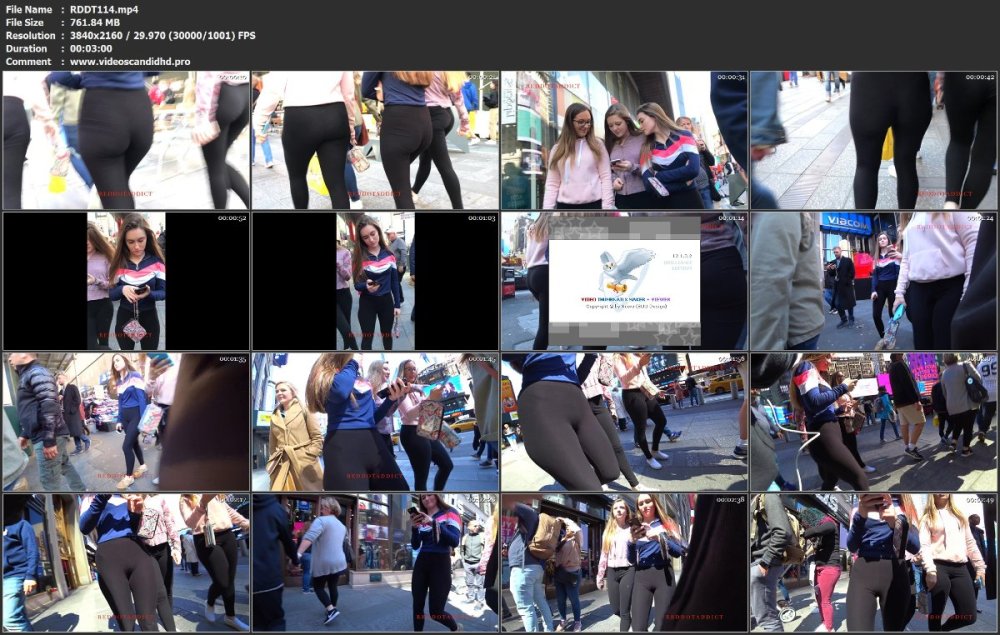
Task: Open the thumbnail stamped 00:01:24
Action: point(874,281)
